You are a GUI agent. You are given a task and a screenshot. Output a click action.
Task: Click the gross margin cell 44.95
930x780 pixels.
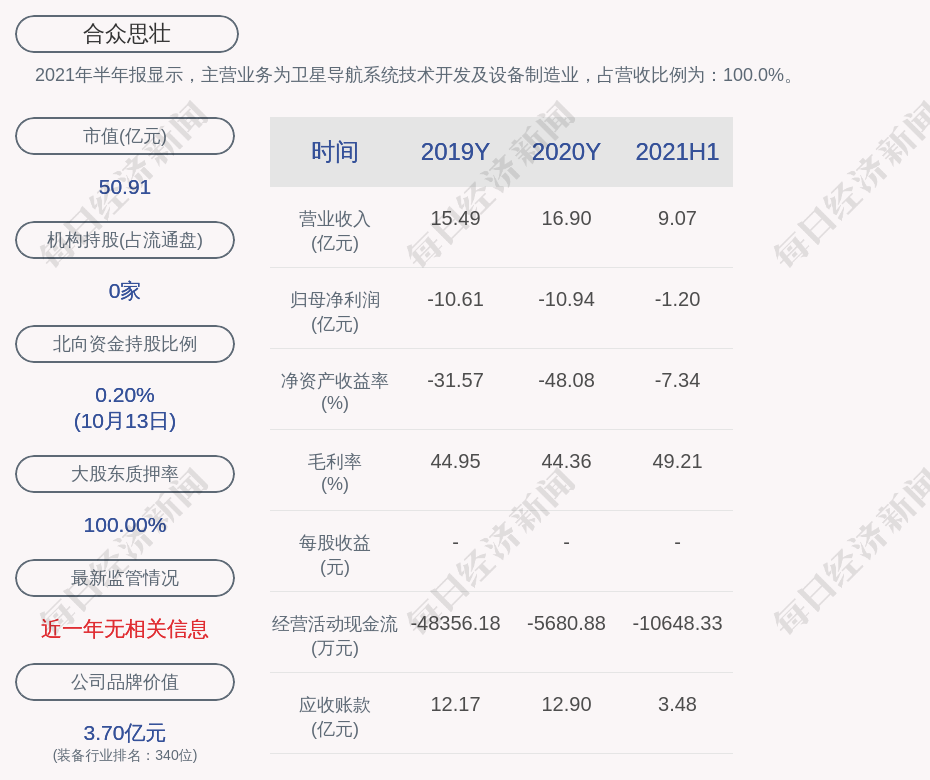[x=456, y=461]
